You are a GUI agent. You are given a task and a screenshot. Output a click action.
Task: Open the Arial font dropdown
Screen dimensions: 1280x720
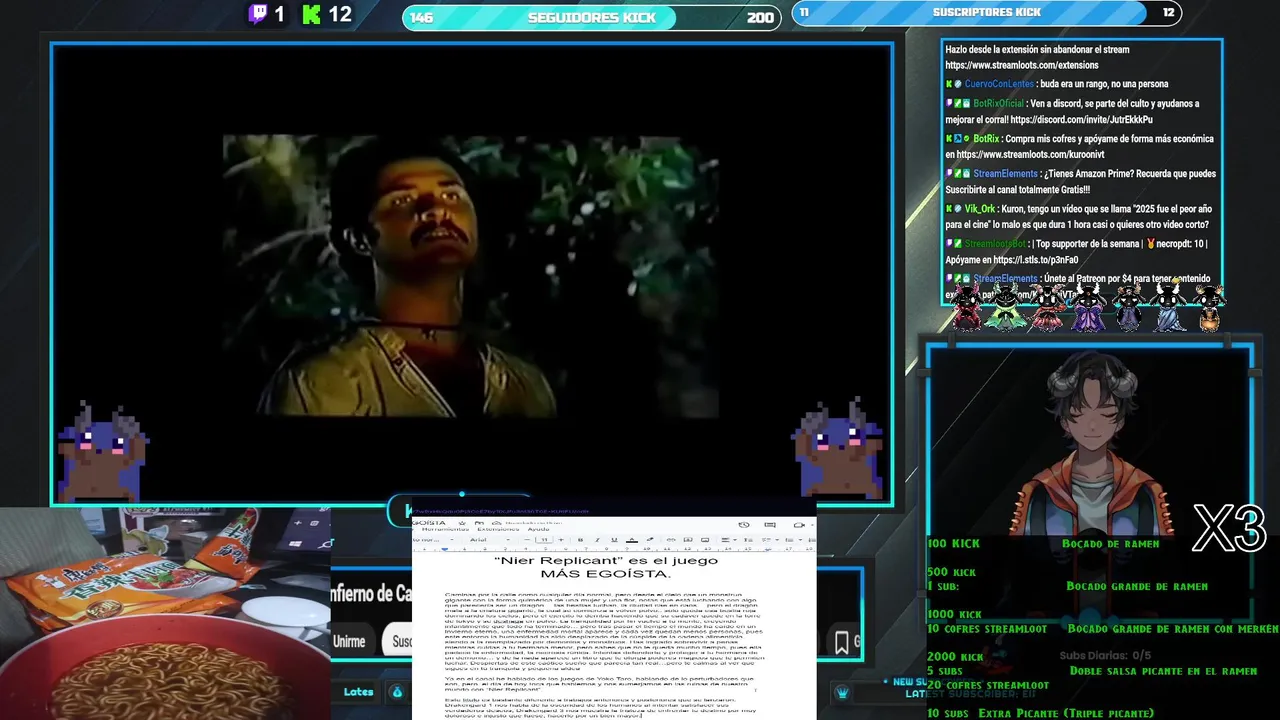(x=490, y=540)
